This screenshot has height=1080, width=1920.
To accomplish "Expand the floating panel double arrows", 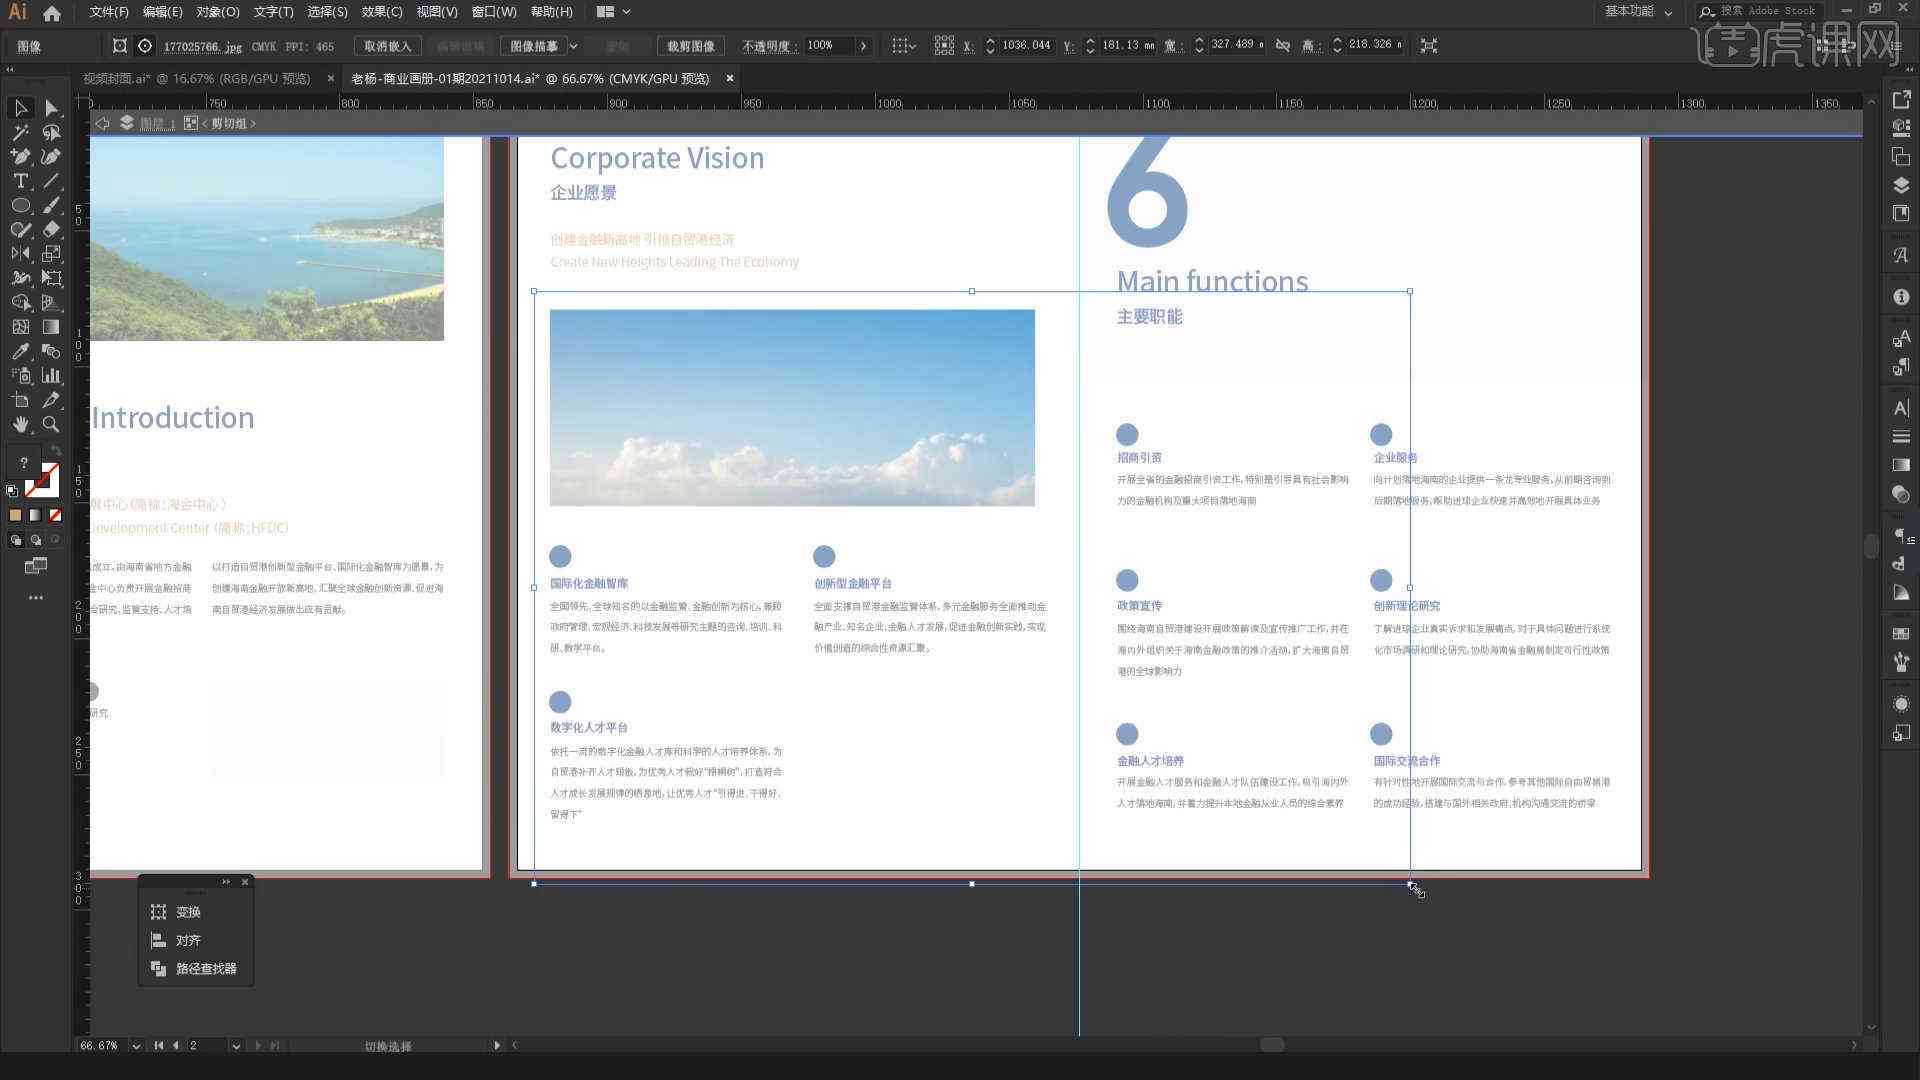I will click(226, 882).
